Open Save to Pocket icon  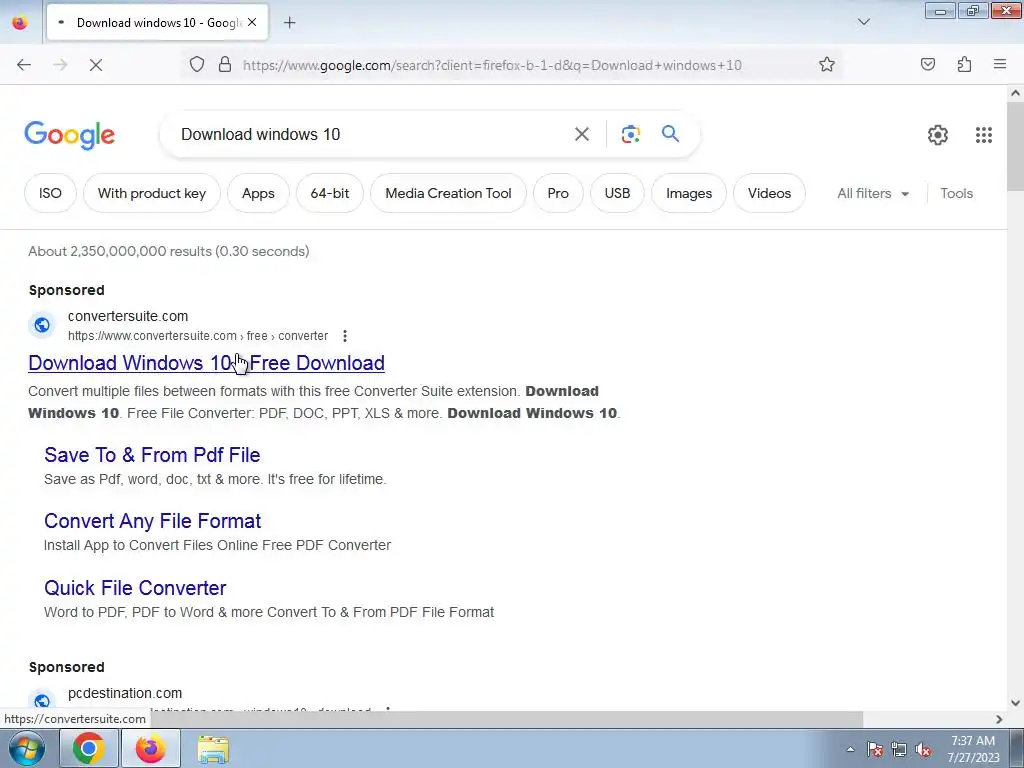pyautogui.click(x=927, y=64)
